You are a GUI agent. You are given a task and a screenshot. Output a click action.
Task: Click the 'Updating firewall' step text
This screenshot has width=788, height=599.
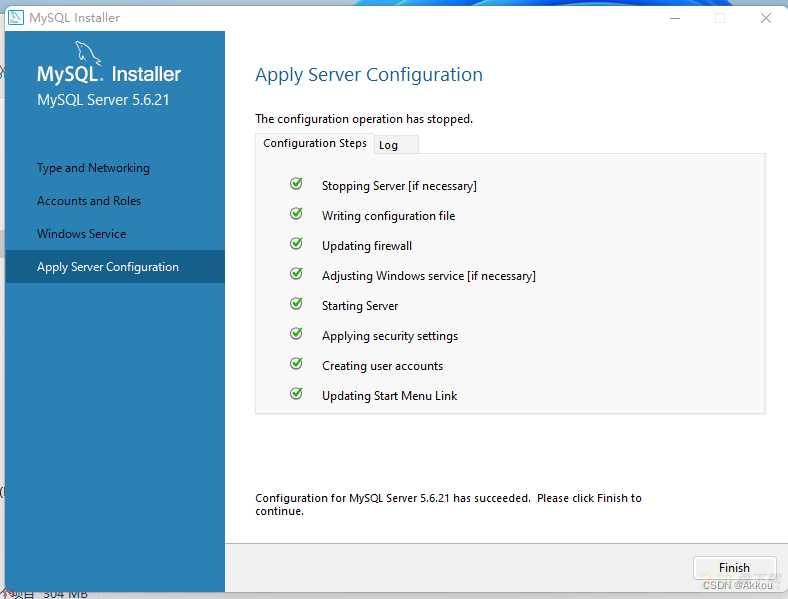point(367,246)
